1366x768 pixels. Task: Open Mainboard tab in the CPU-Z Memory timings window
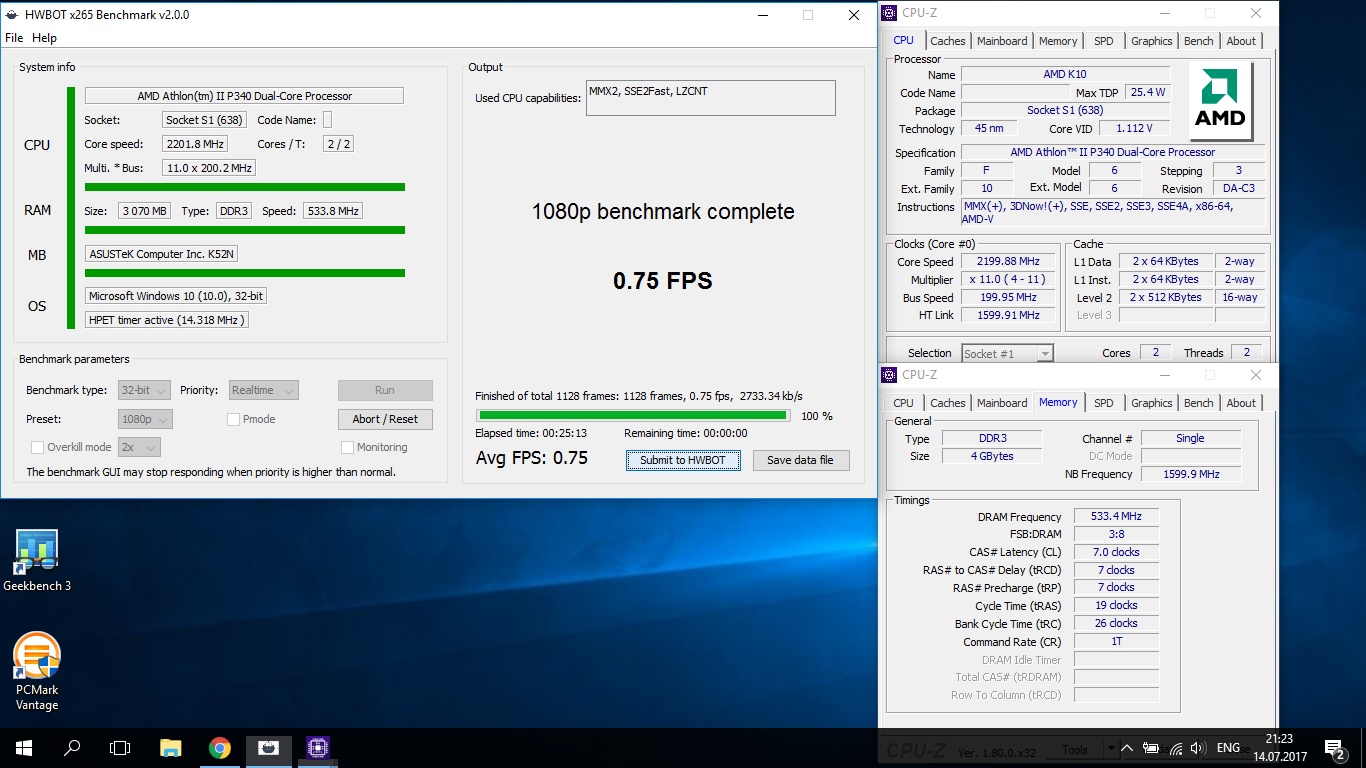click(1002, 403)
